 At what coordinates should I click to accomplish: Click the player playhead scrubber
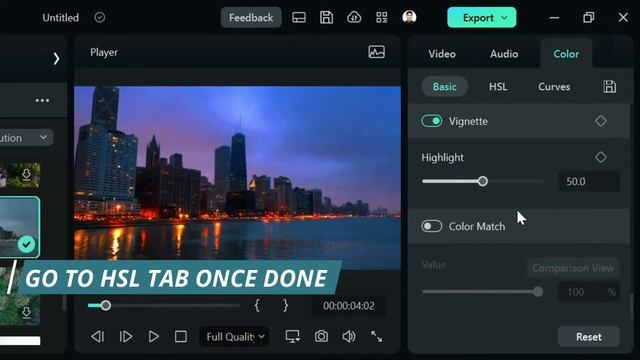(x=106, y=305)
